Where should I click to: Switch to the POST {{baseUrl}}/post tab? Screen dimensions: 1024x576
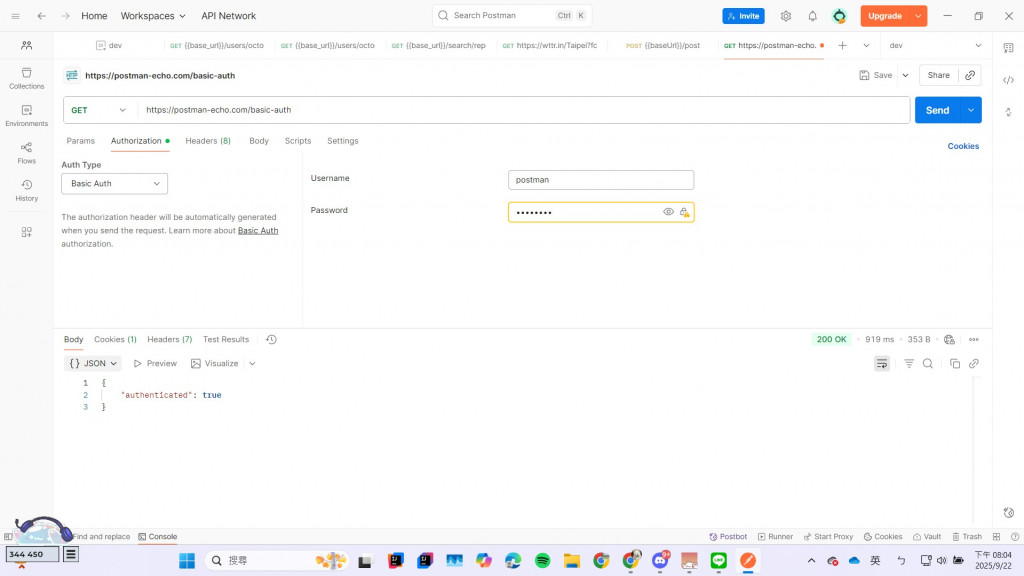(662, 45)
